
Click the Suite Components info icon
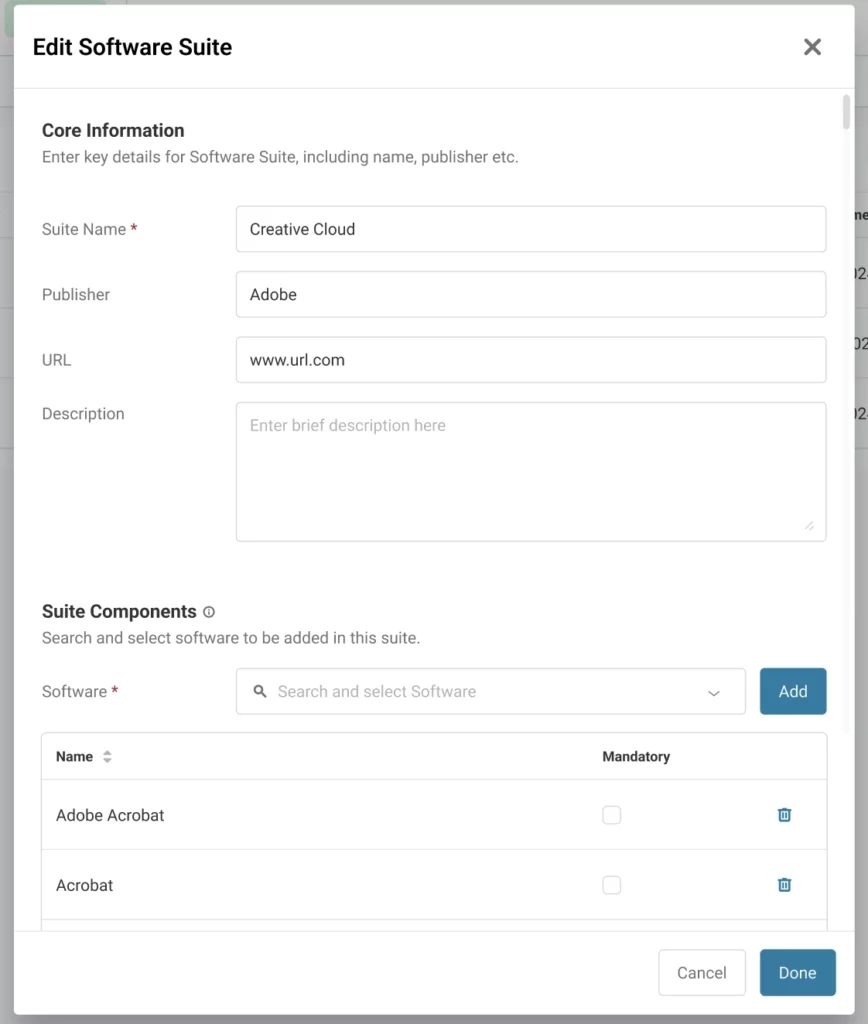[209, 612]
